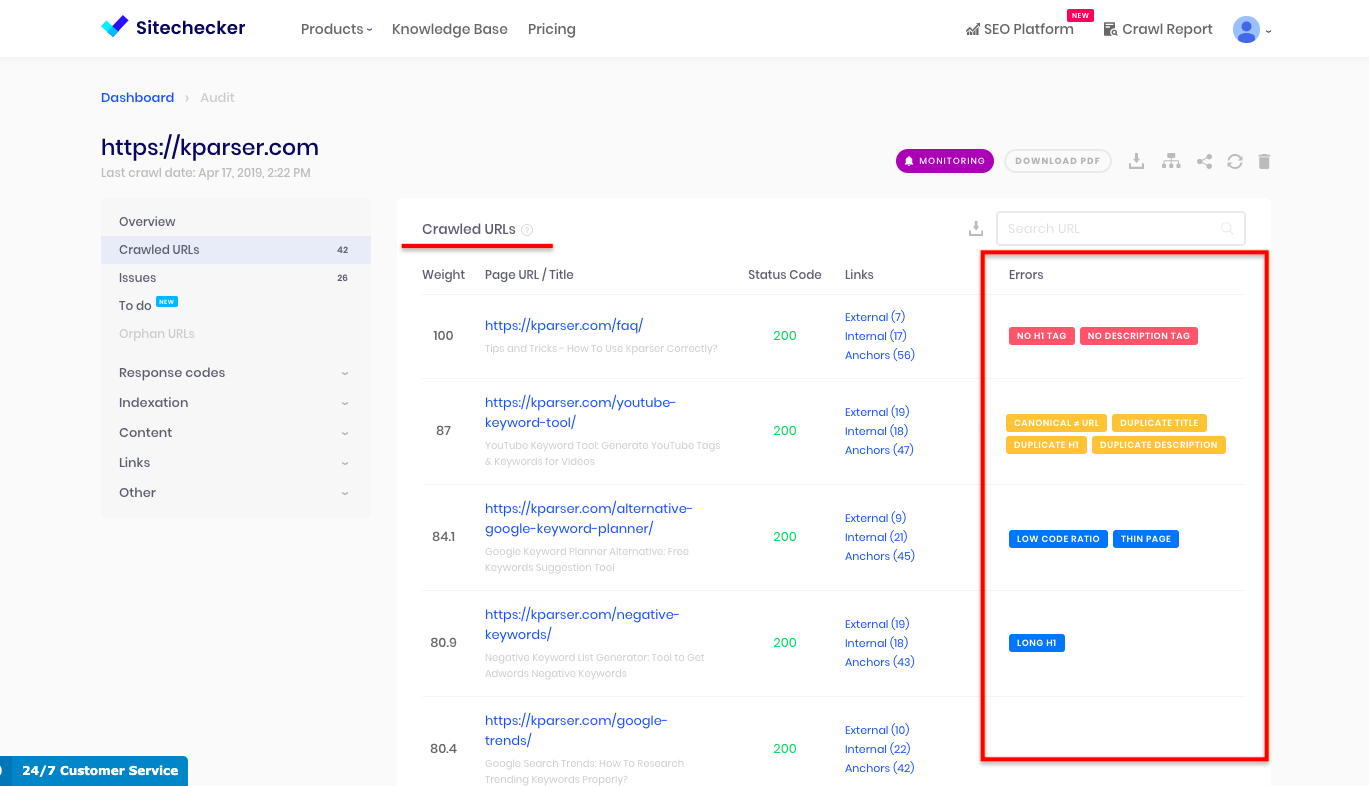1369x786 pixels.
Task: Open the user avatar menu
Action: coord(1252,30)
